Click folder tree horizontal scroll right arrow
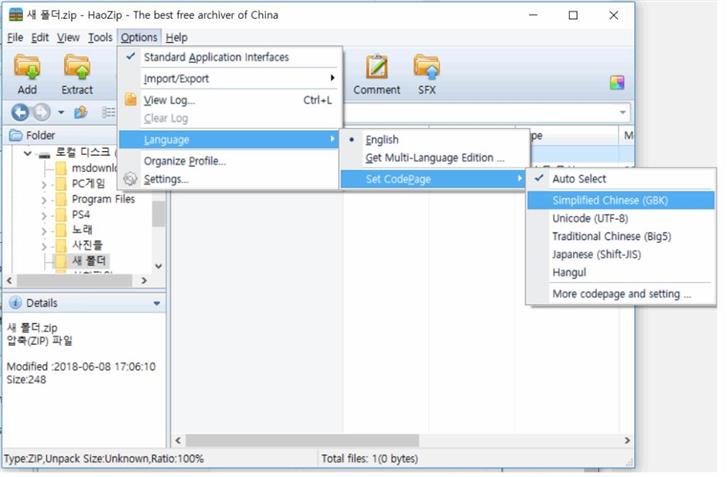728x477 pixels. coord(144,281)
